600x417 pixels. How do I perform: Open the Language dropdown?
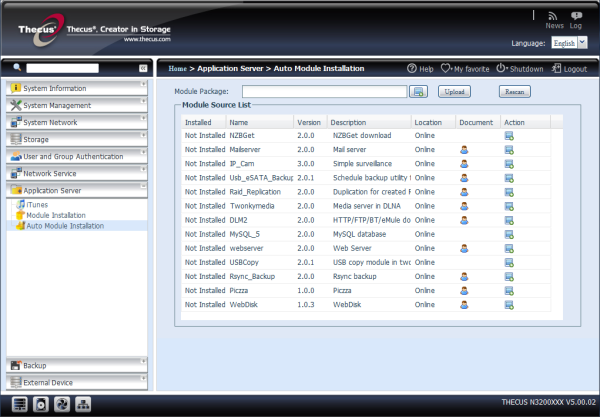point(569,44)
